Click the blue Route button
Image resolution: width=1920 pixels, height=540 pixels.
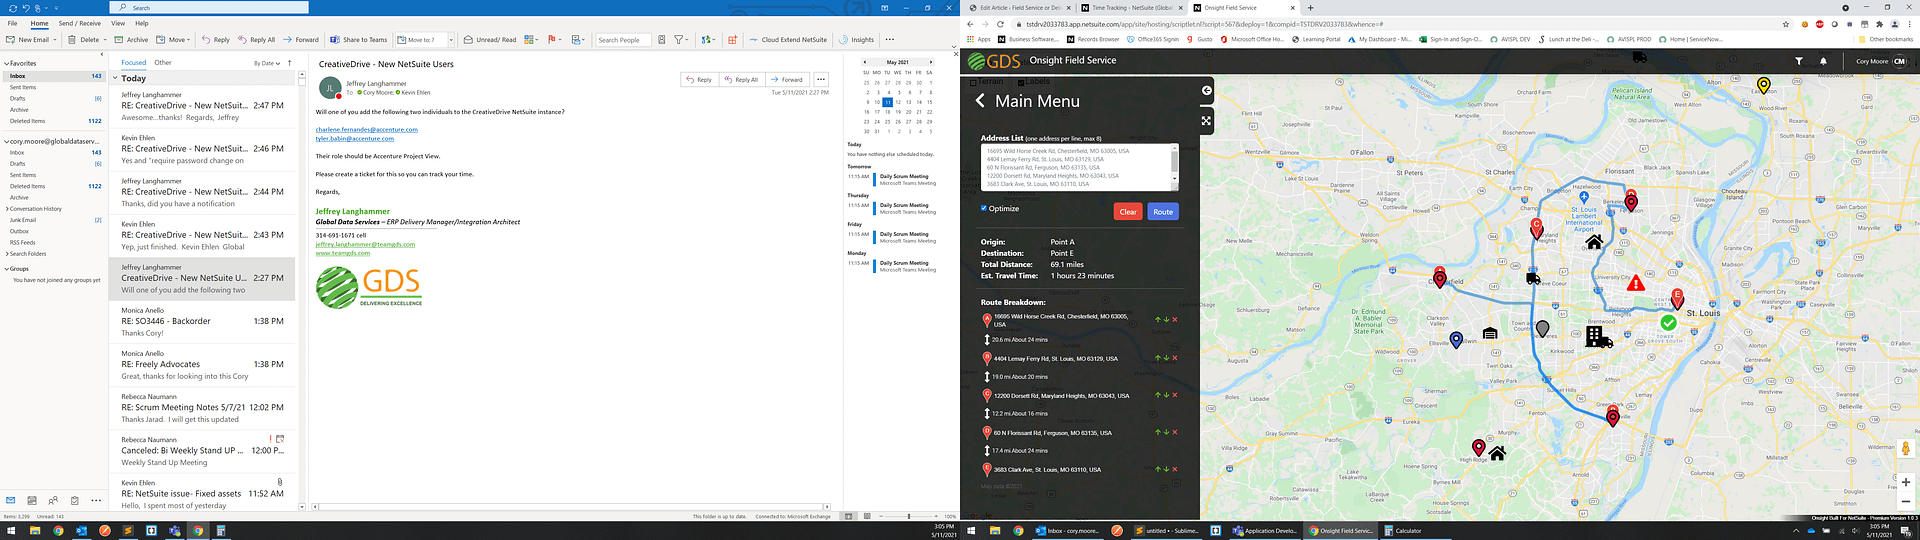(1163, 211)
